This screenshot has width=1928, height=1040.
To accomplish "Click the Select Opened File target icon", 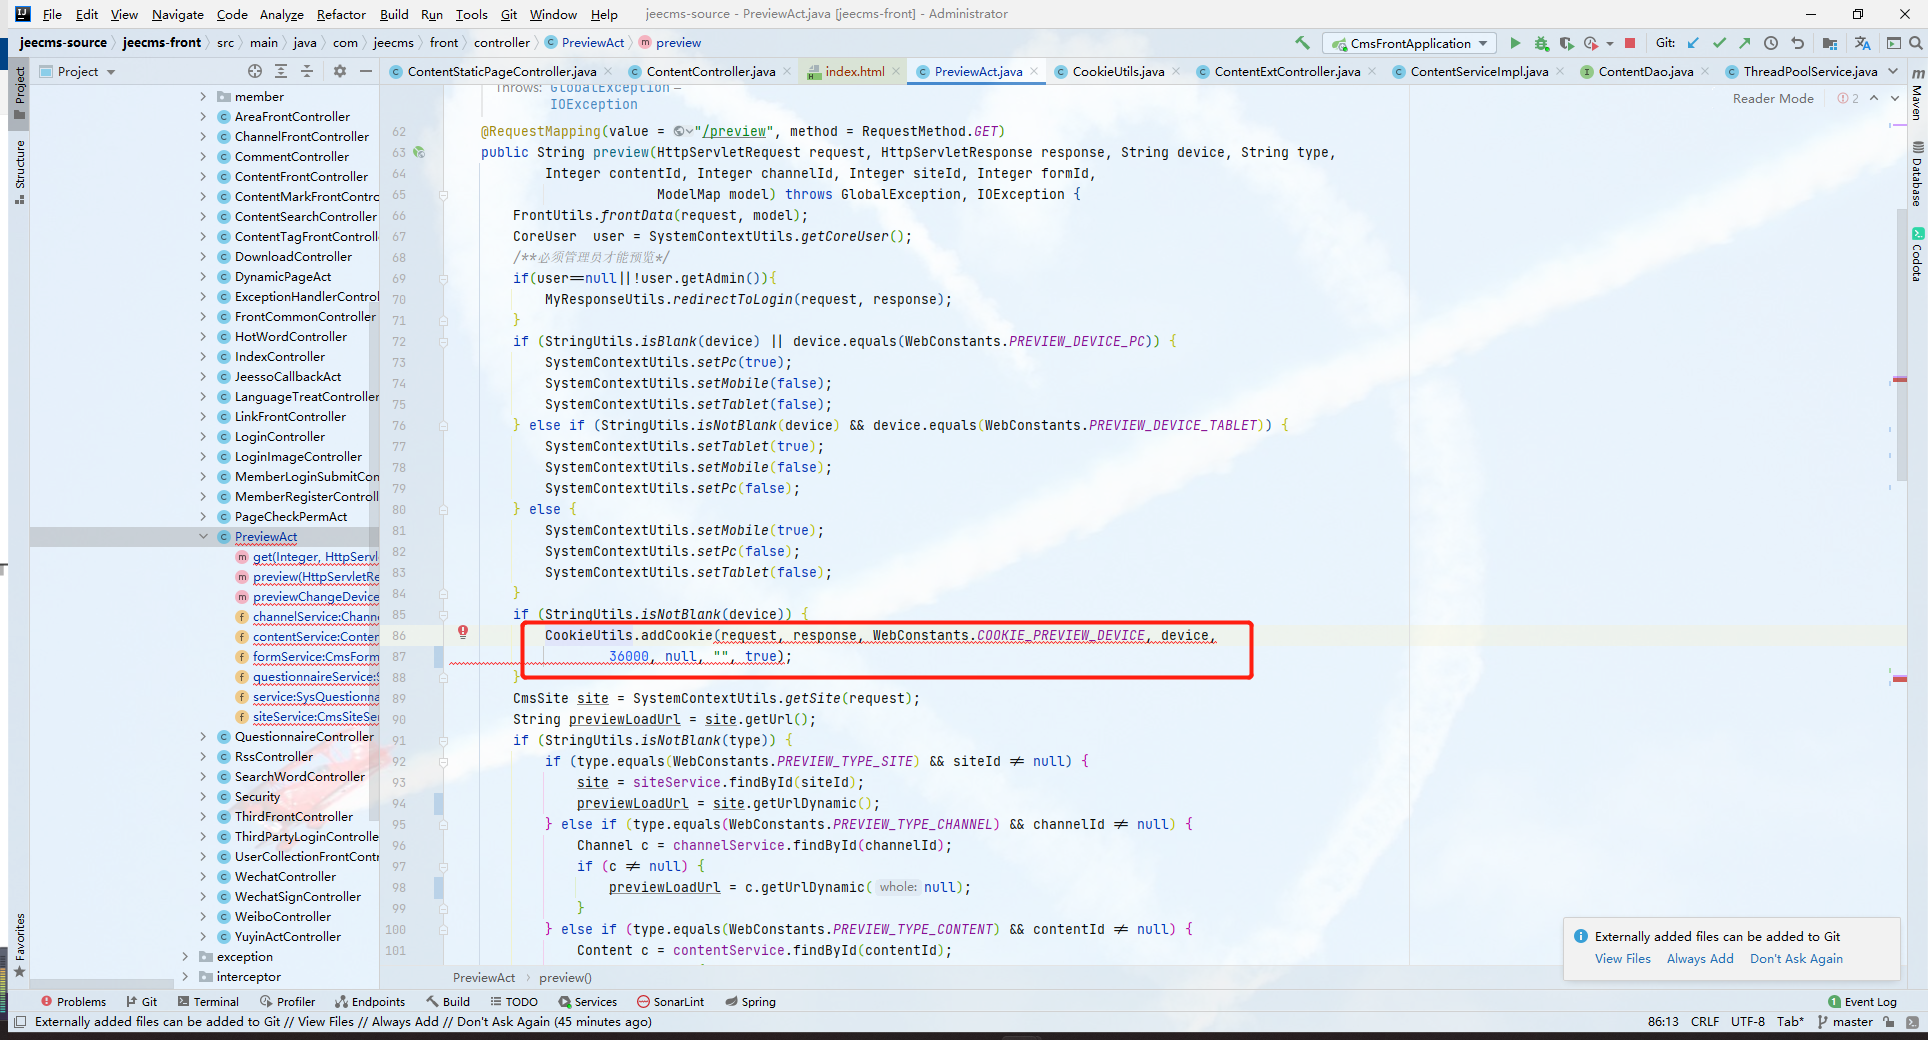I will click(255, 71).
